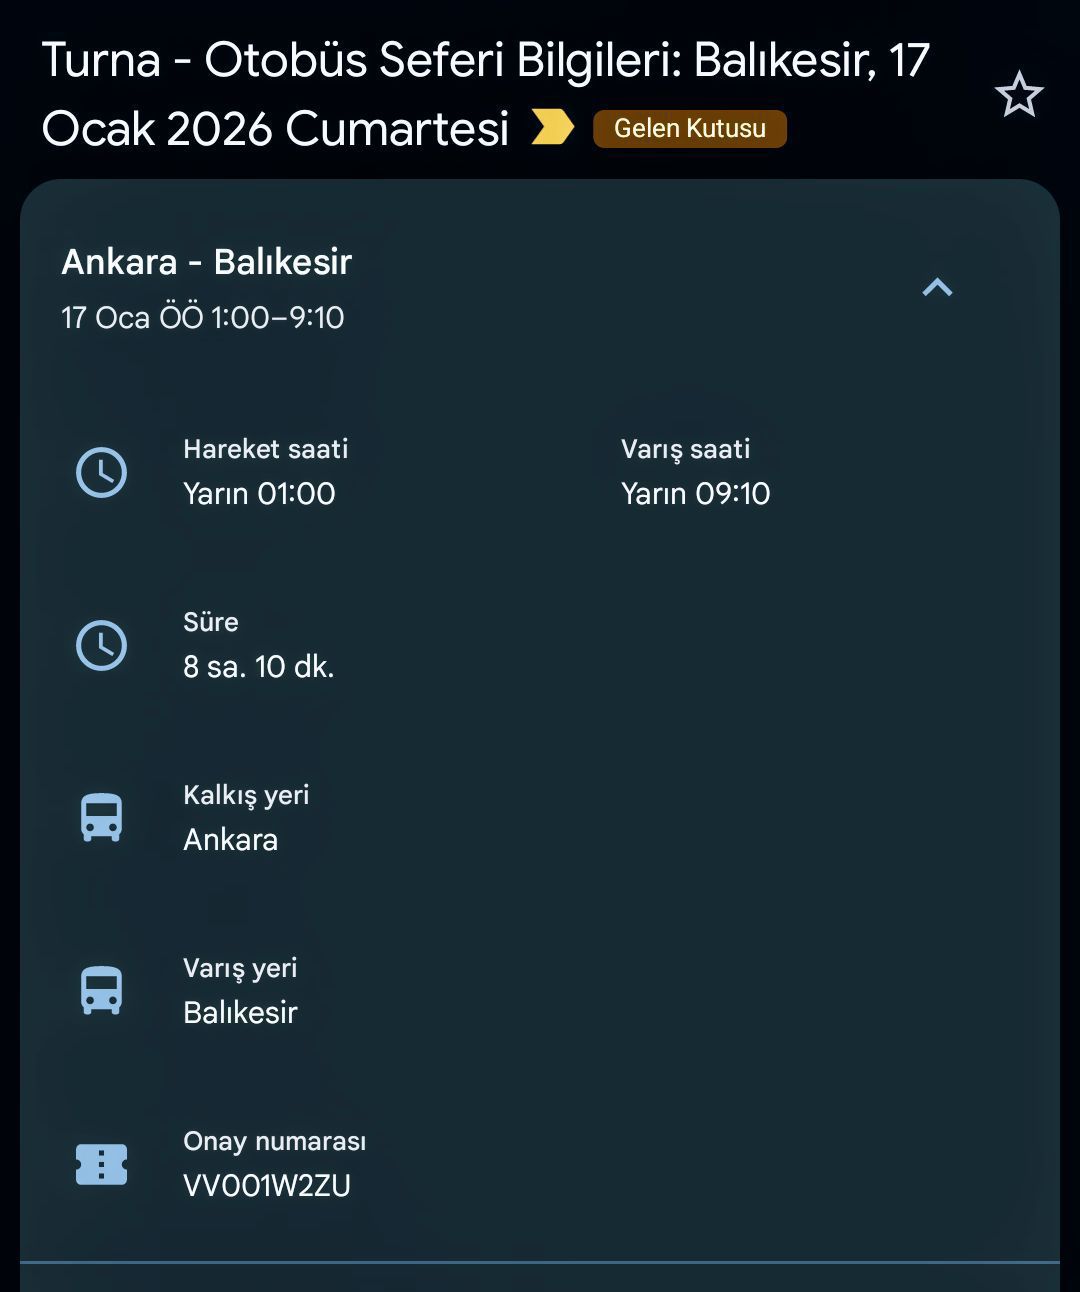Viewport: 1080px width, 1292px height.
Task: Tap the bus icon beside Varış yeri
Action: [x=102, y=991]
